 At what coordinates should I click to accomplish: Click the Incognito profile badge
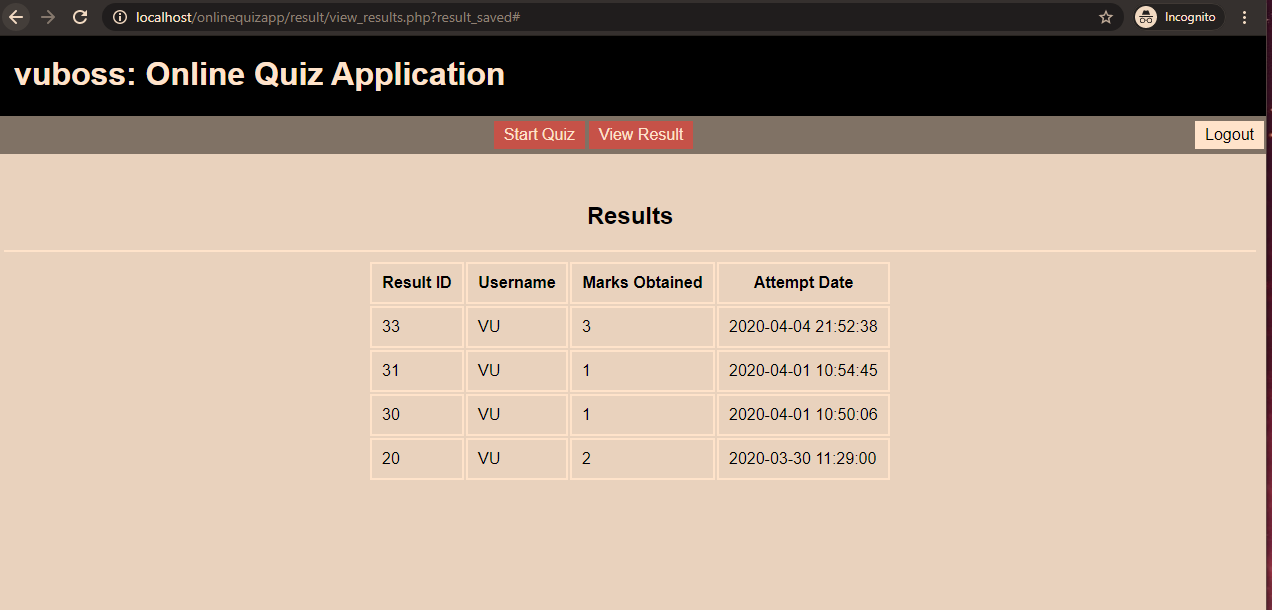pos(1177,16)
